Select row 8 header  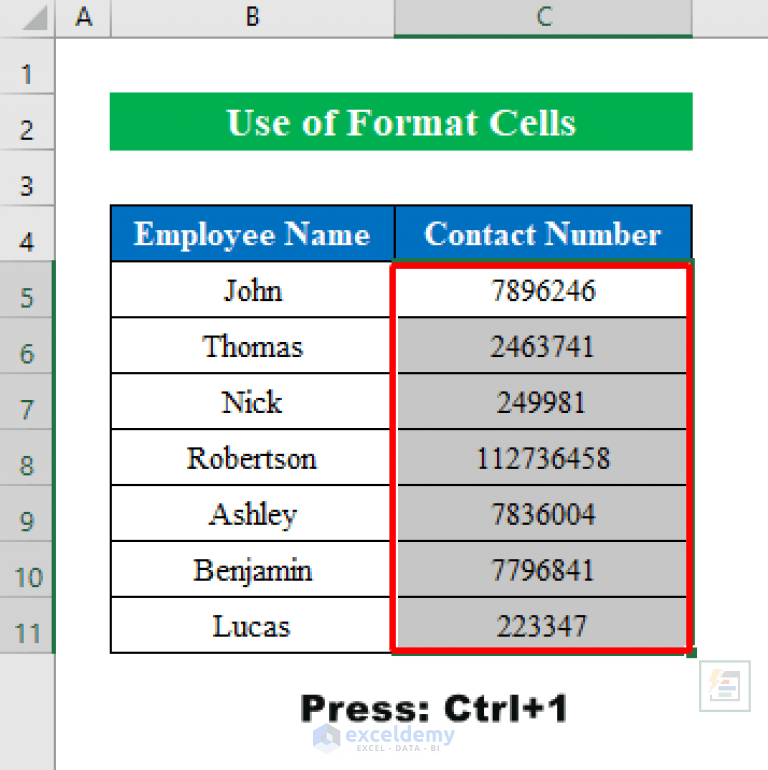coord(27,458)
